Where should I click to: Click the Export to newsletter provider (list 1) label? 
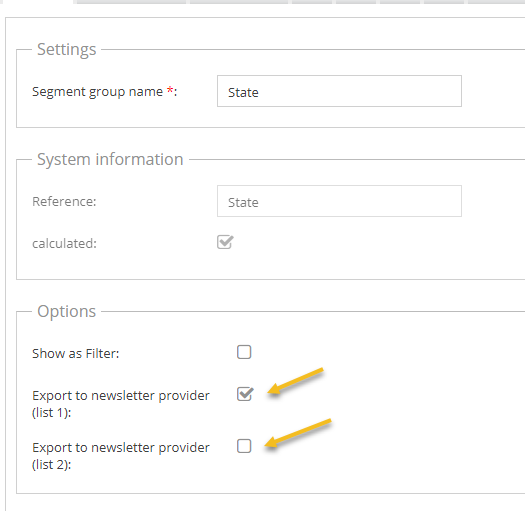click(121, 404)
